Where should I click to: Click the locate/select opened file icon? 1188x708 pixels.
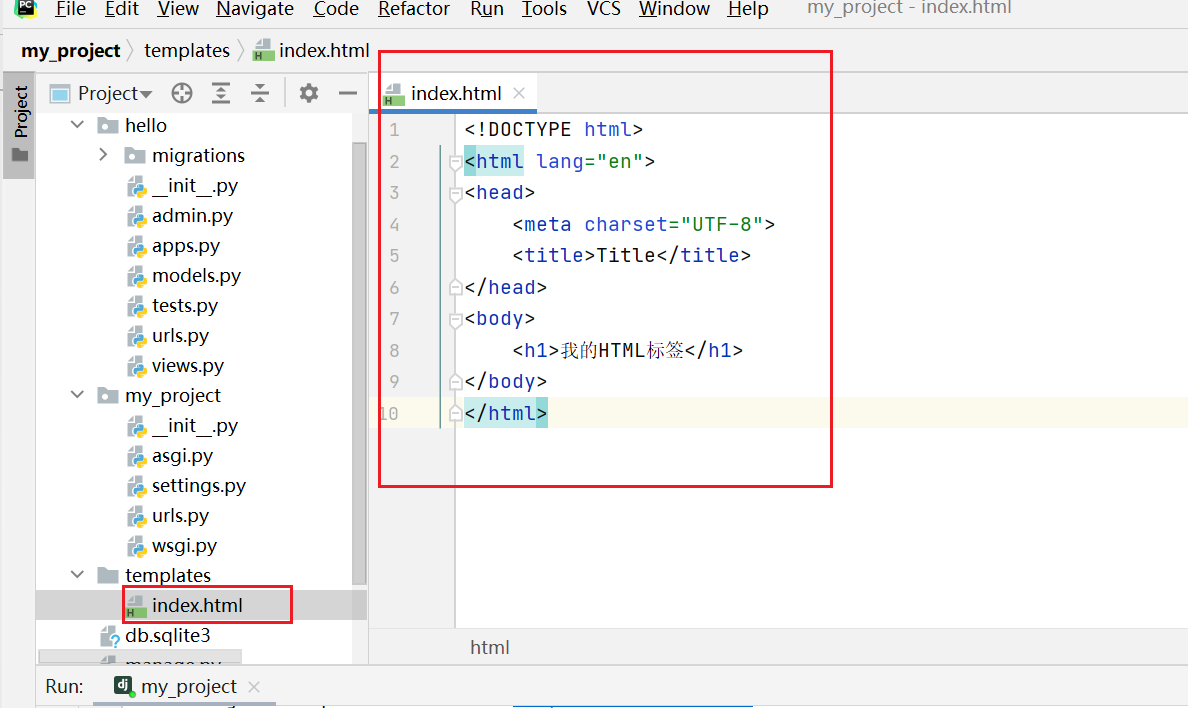point(182,93)
